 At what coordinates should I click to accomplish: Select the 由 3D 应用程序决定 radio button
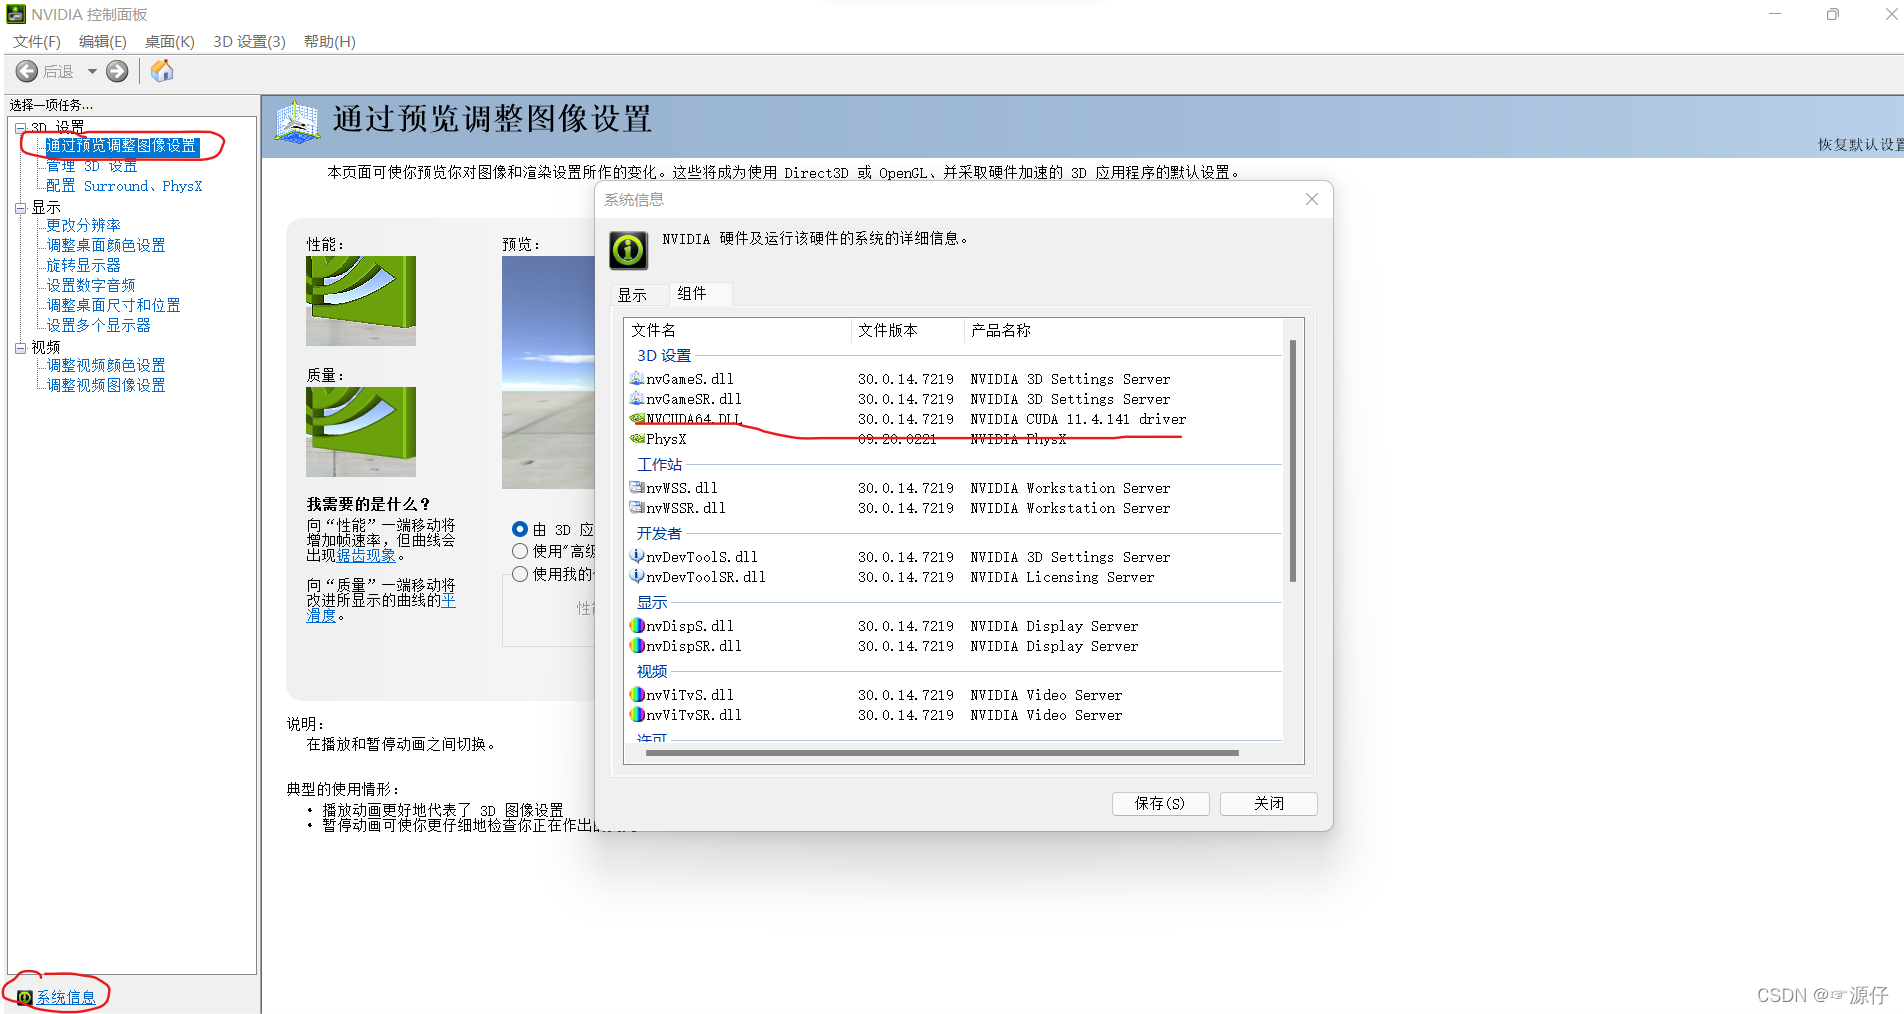click(x=520, y=529)
